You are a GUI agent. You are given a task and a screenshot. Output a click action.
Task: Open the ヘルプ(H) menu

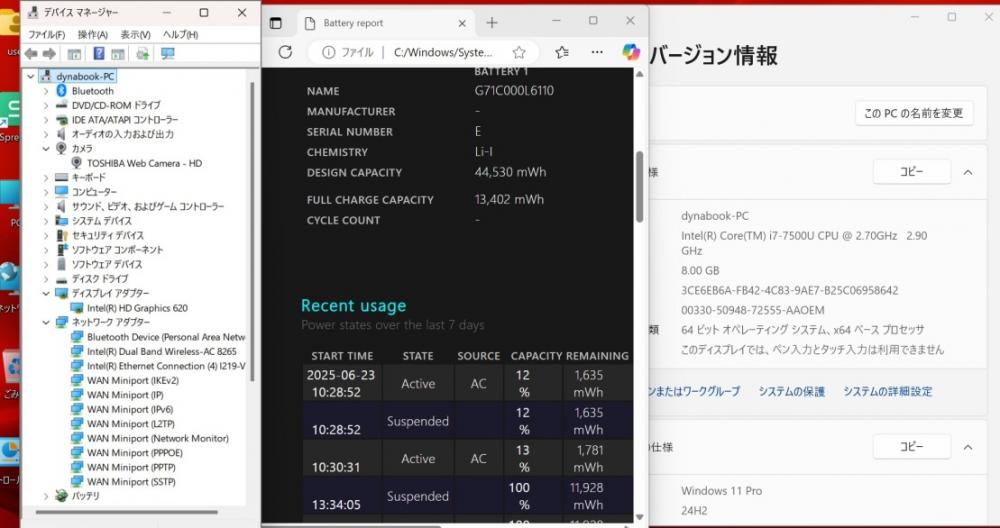tap(180, 34)
